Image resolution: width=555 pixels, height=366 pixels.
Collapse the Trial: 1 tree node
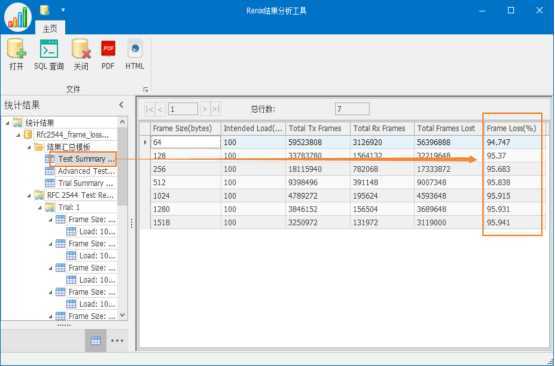40,207
